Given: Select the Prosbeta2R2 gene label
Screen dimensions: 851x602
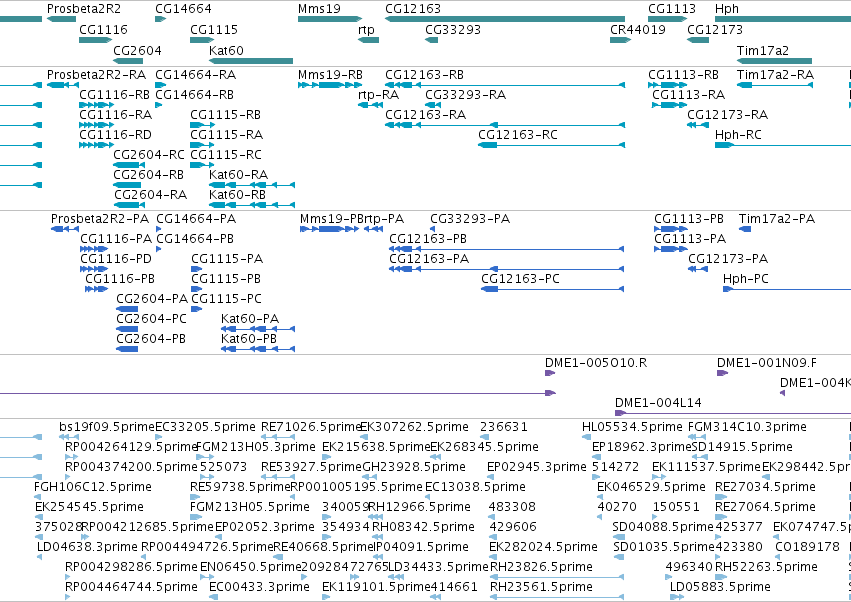Looking at the screenshot, I should (x=84, y=9).
